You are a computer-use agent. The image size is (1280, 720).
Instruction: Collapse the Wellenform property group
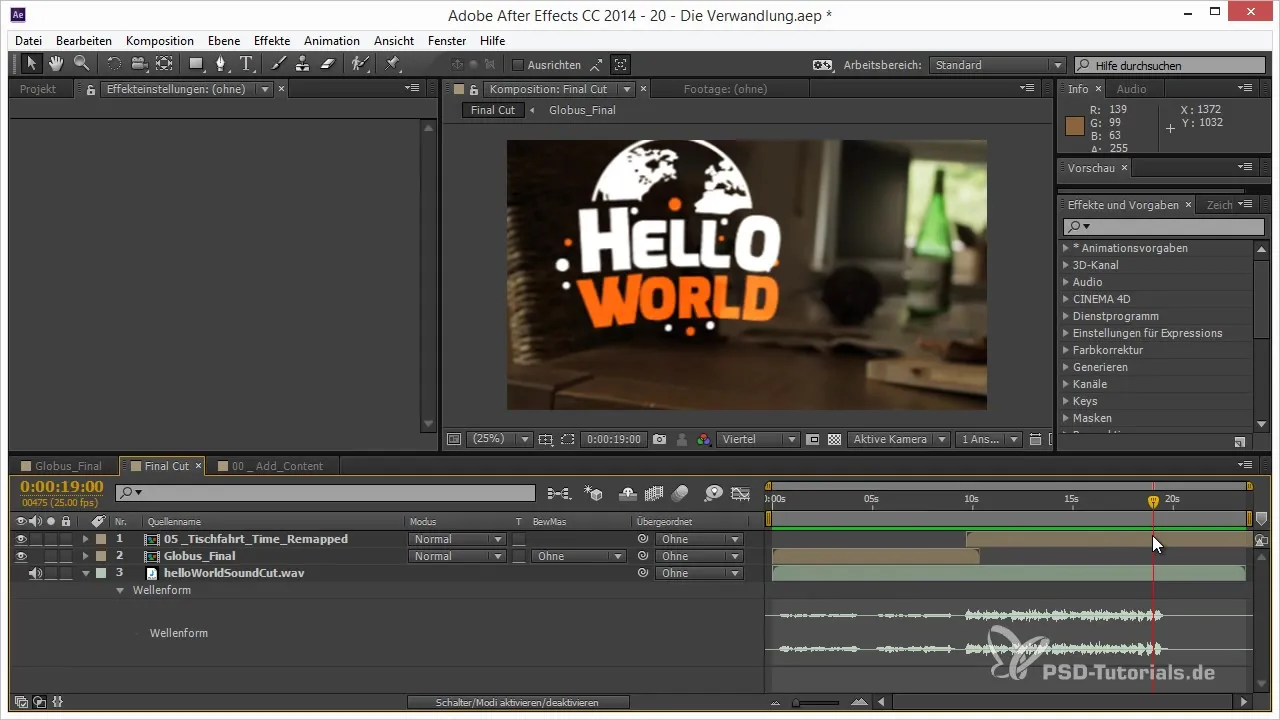[x=121, y=590]
